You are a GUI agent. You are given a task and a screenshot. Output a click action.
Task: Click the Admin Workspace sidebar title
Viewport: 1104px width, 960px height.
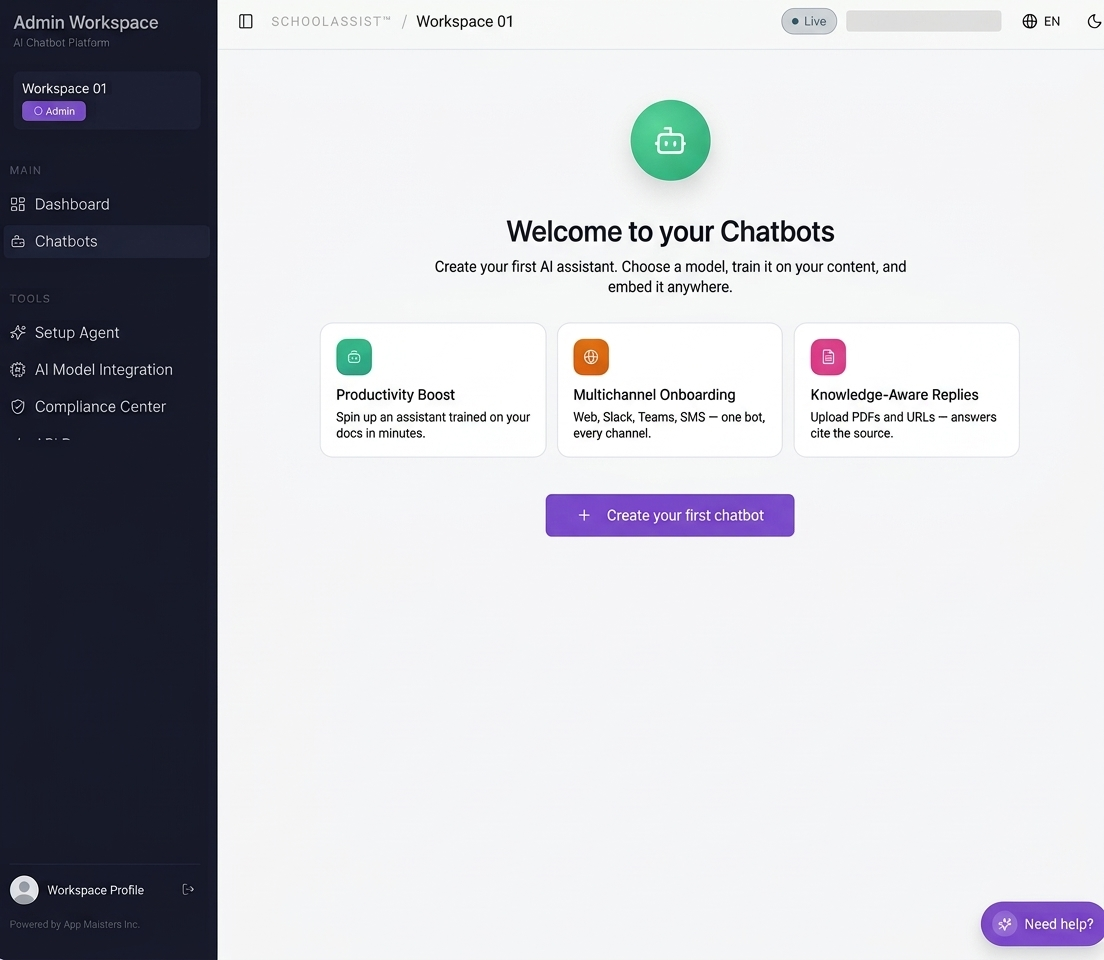[86, 23]
